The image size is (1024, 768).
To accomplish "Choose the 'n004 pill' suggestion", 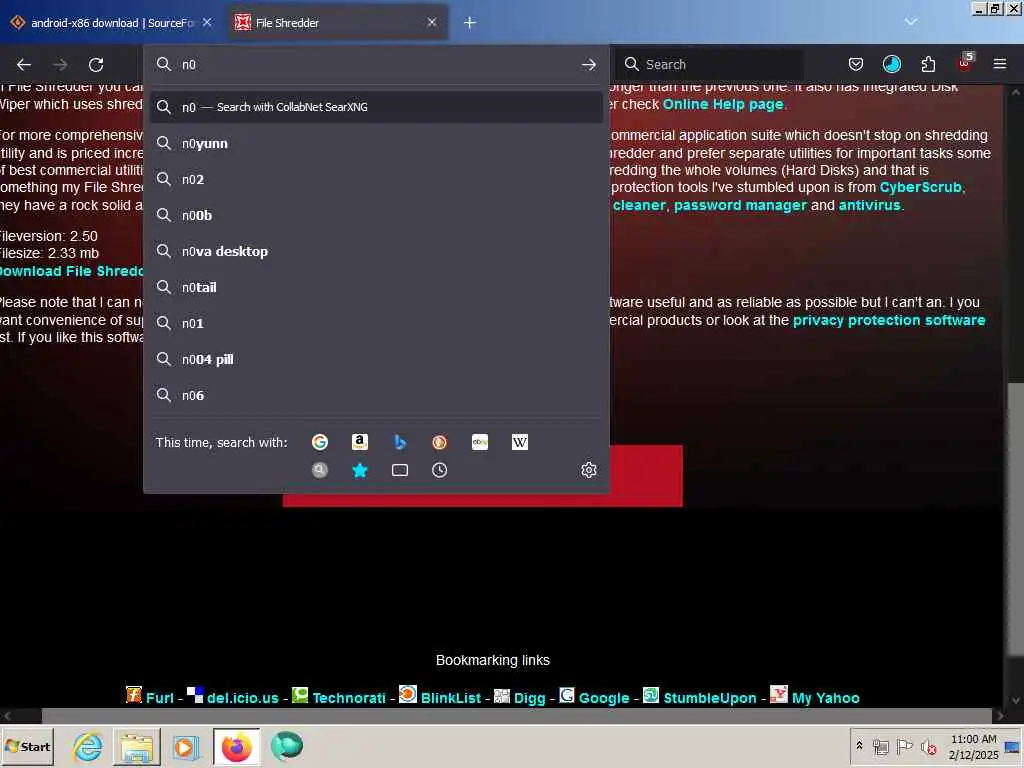I will [376, 359].
